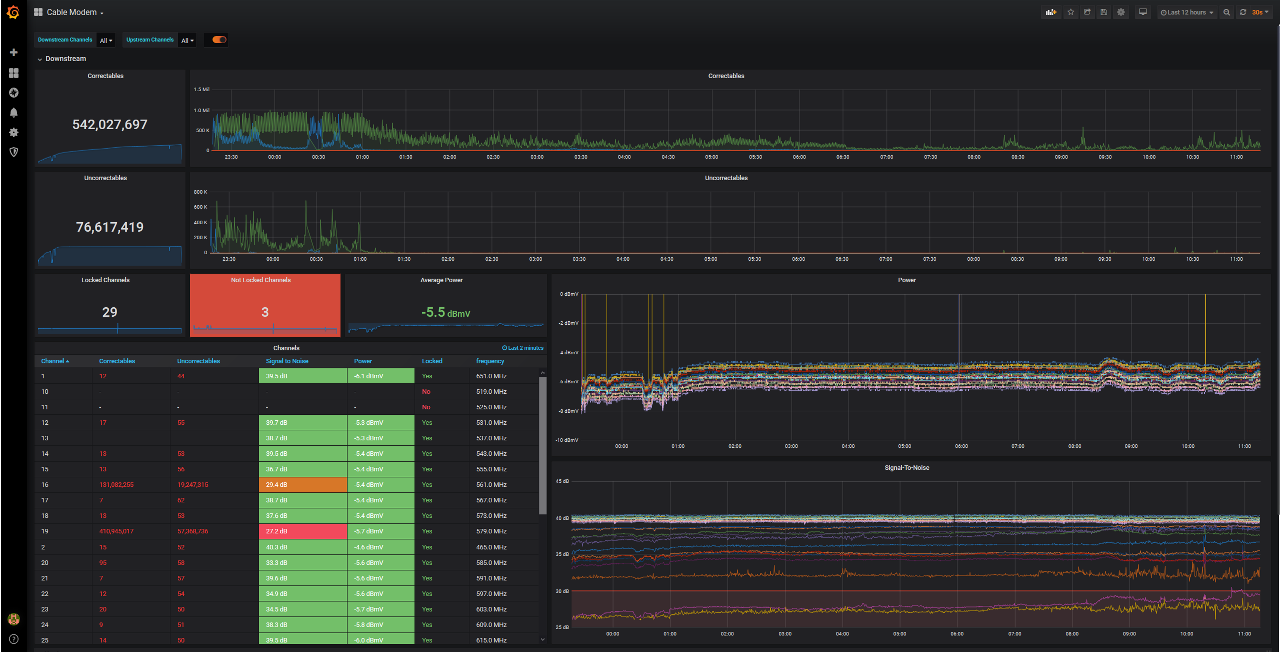Open the Share dashboard icon
This screenshot has height=652, width=1280.
1087,12
